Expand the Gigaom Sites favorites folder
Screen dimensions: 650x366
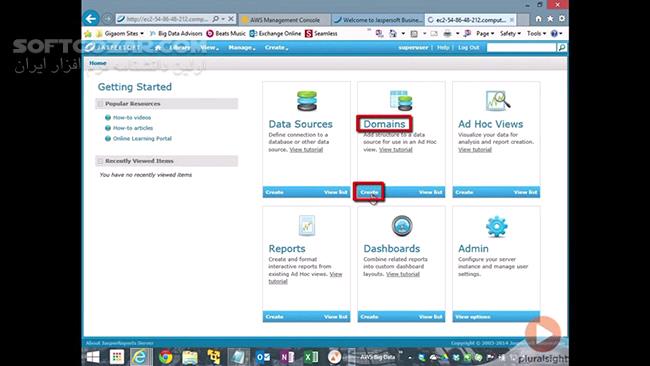click(120, 34)
